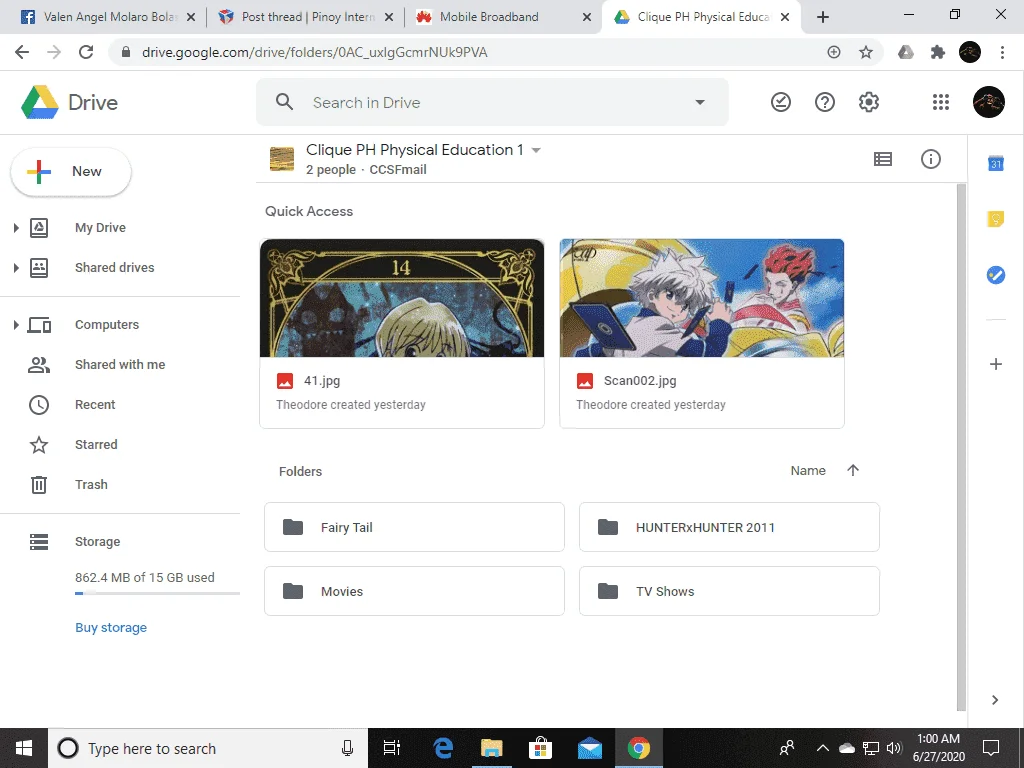
Task: Bookmark this page with the star
Action: coord(866,52)
